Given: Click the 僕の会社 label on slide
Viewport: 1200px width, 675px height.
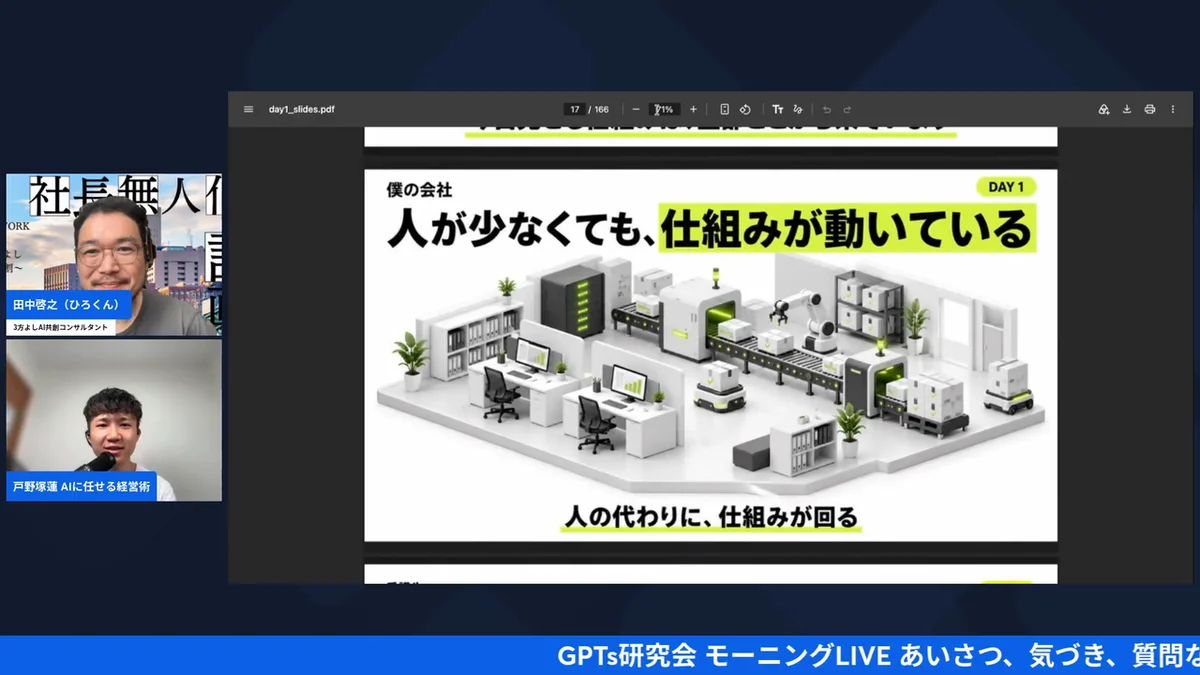Looking at the screenshot, I should [x=419, y=189].
